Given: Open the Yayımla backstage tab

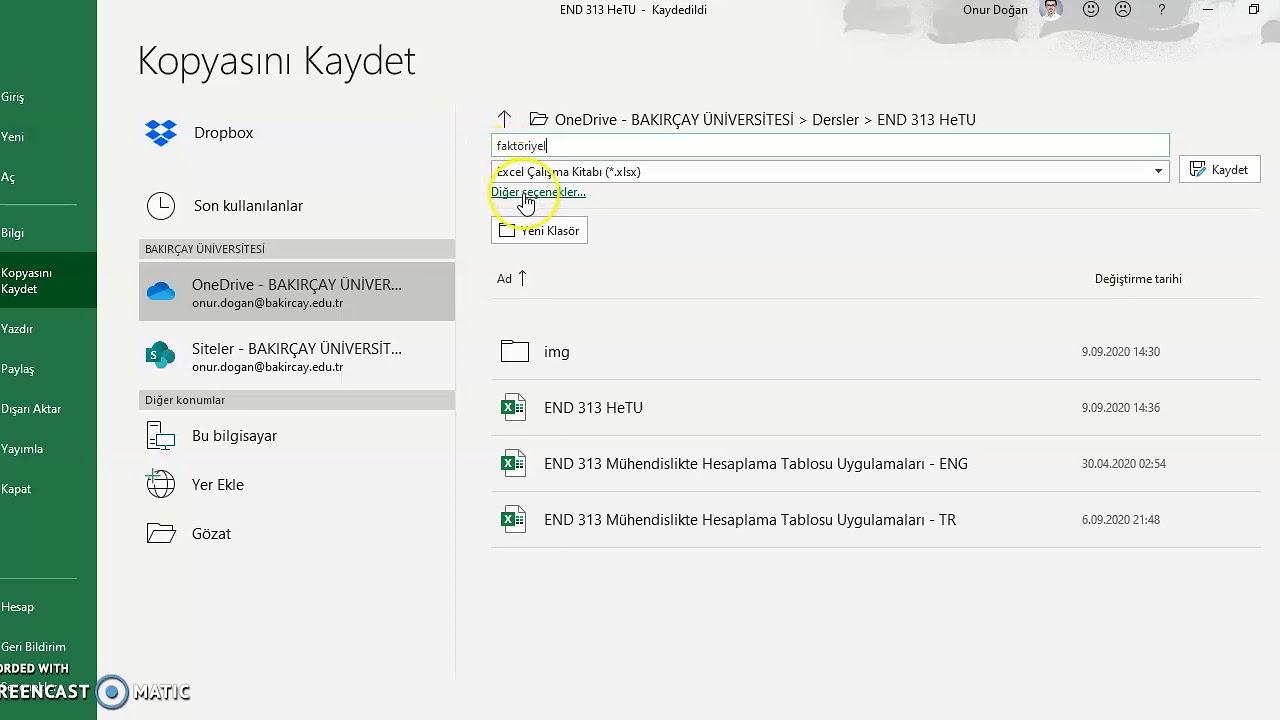Looking at the screenshot, I should [22, 449].
